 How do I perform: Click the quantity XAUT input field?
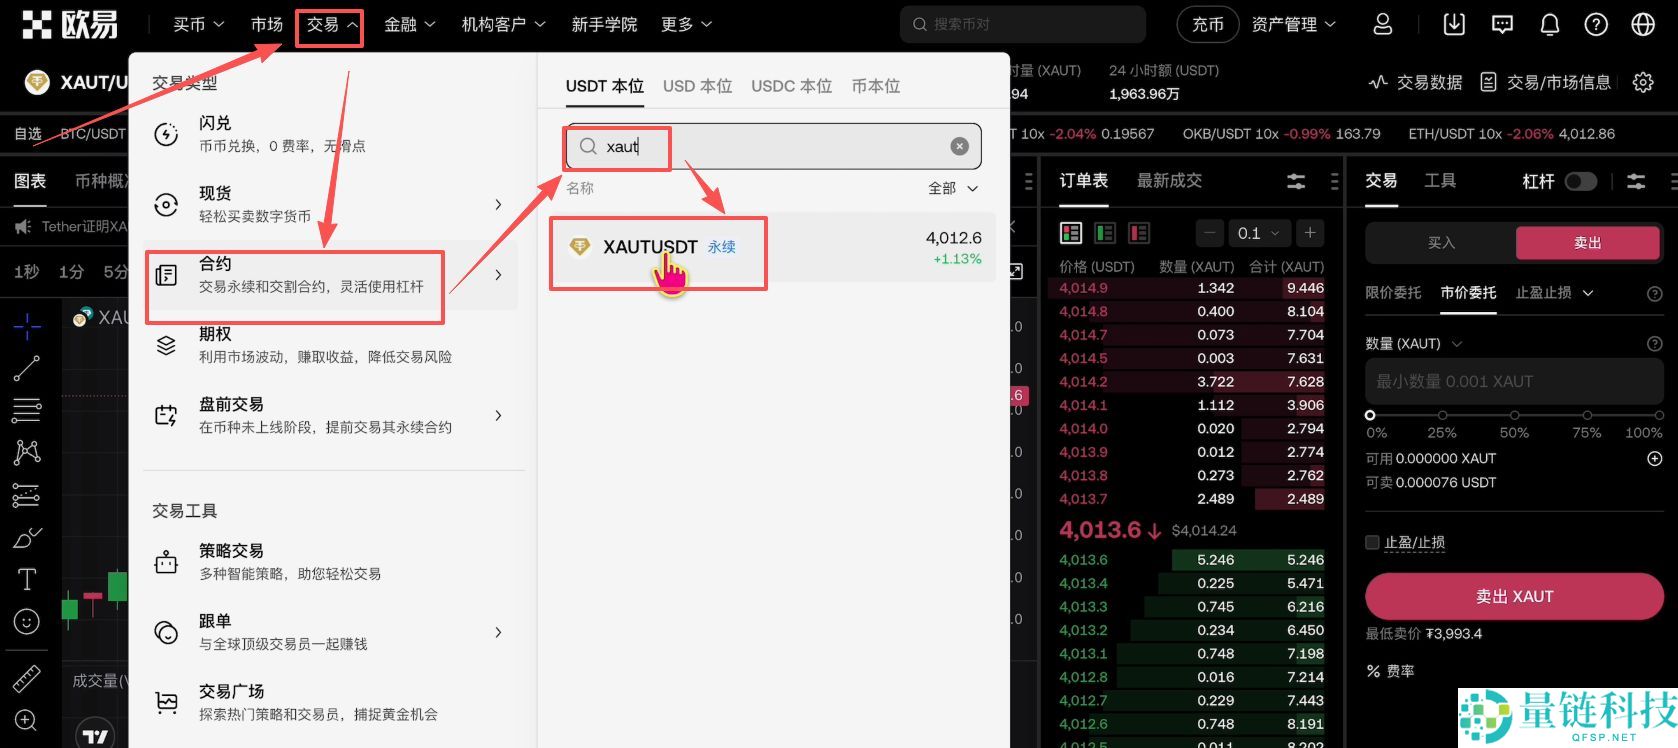[x=1514, y=382]
